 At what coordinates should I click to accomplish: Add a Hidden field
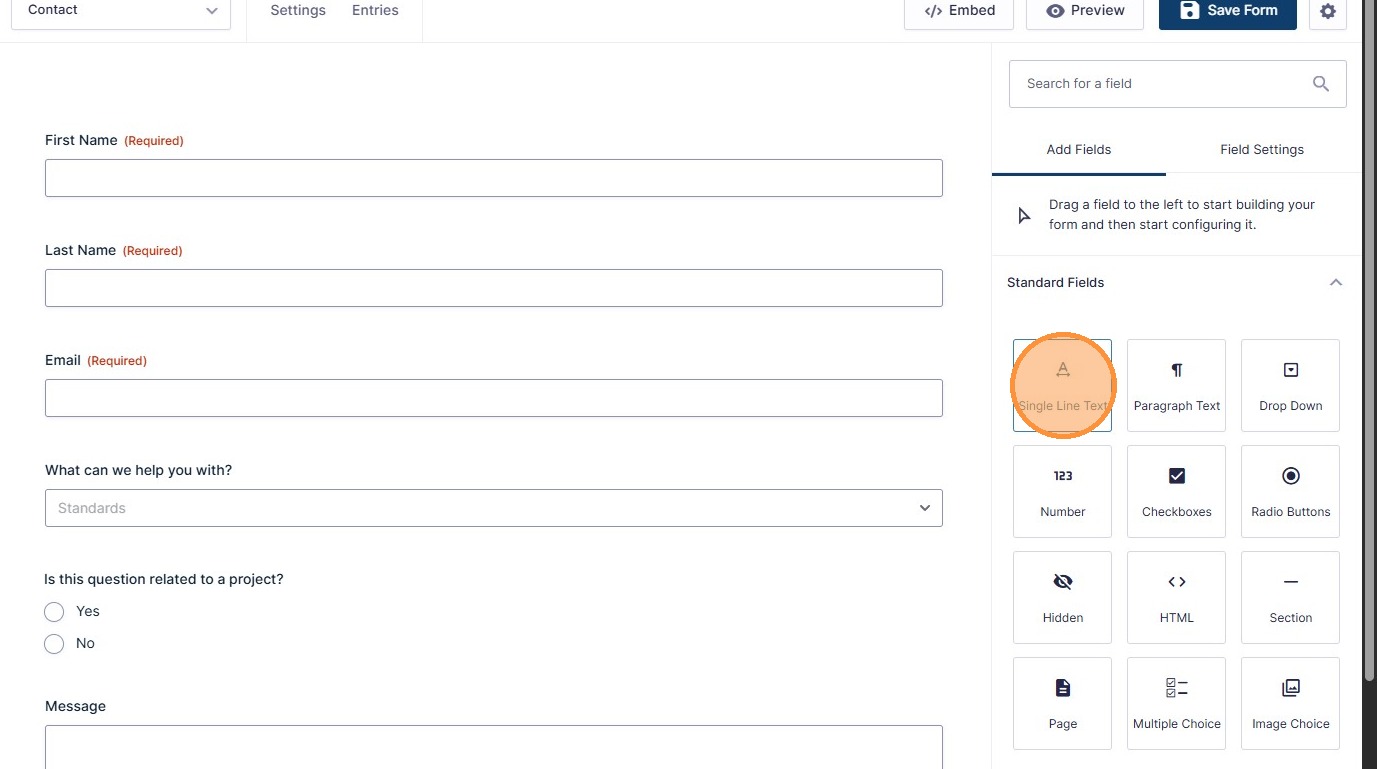(x=1062, y=597)
